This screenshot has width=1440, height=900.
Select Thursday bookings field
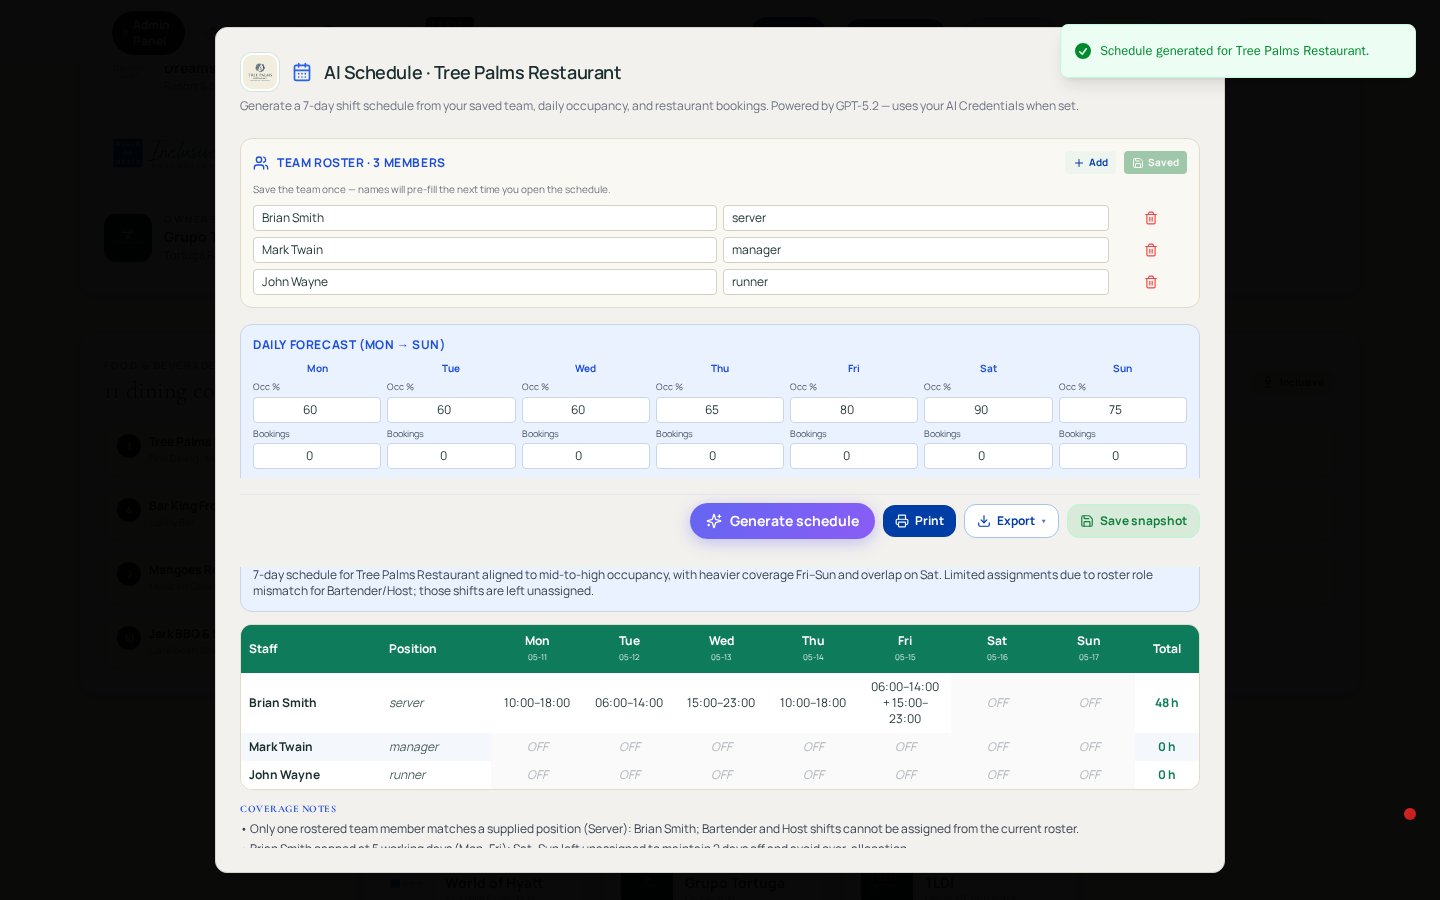tap(720, 456)
